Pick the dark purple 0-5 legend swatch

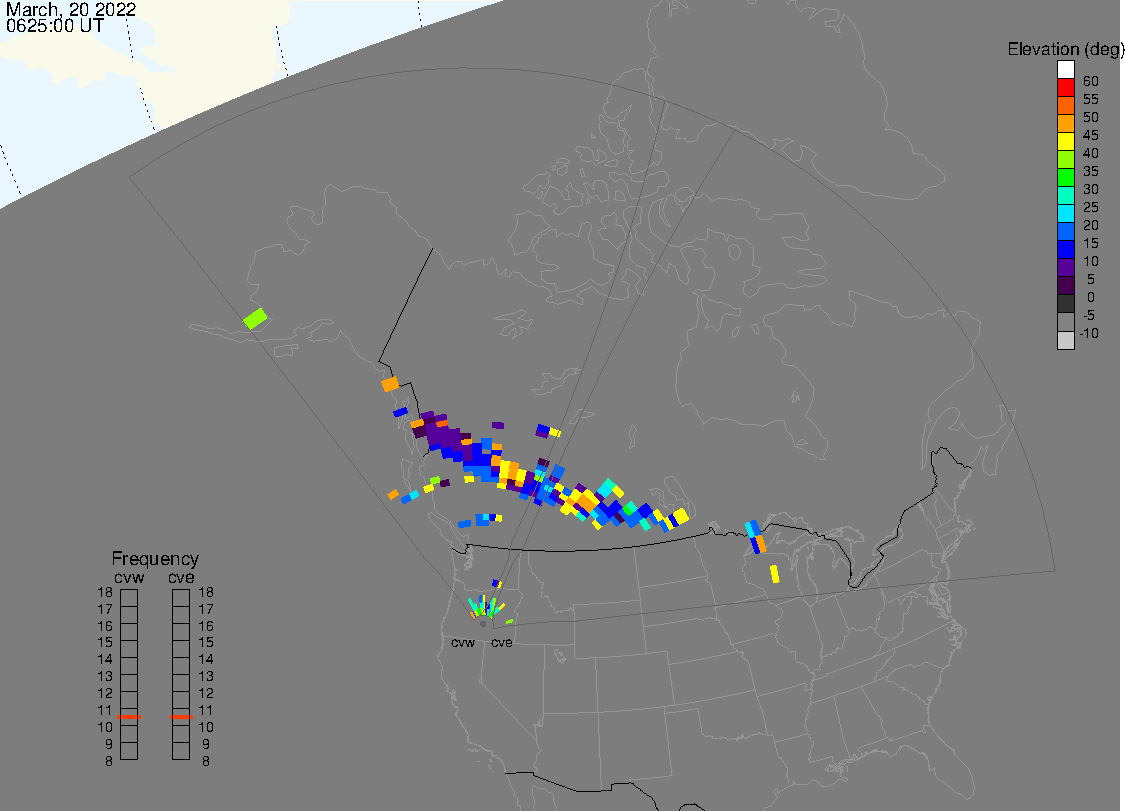point(1065,286)
